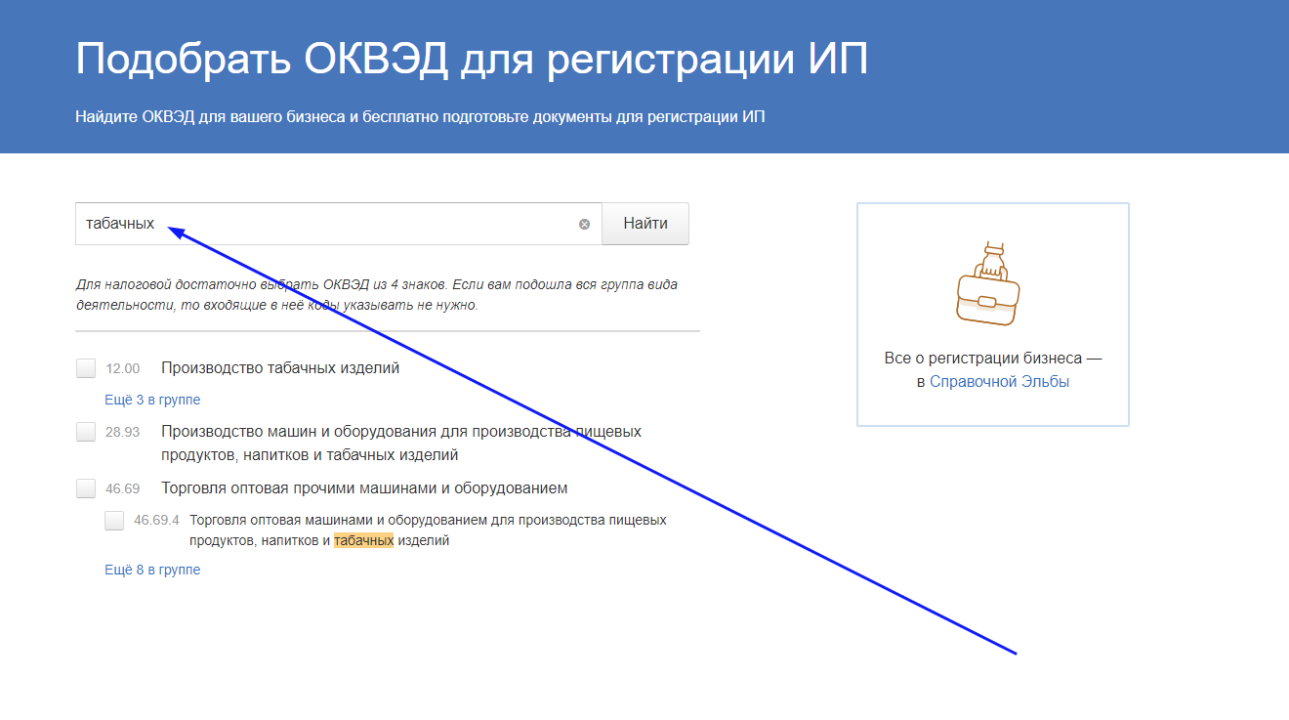
Task: Check the box for code 46.69
Action: pyautogui.click(x=86, y=489)
